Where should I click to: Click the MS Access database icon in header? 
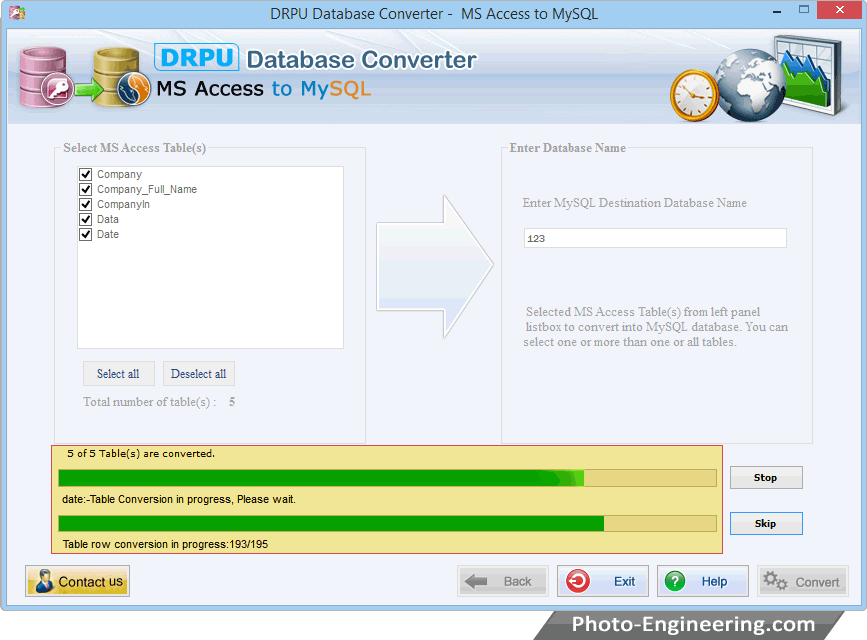[x=45, y=77]
